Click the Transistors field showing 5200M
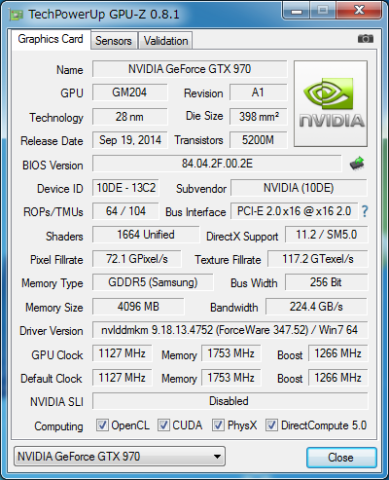The width and height of the screenshot is (389, 480). click(258, 140)
